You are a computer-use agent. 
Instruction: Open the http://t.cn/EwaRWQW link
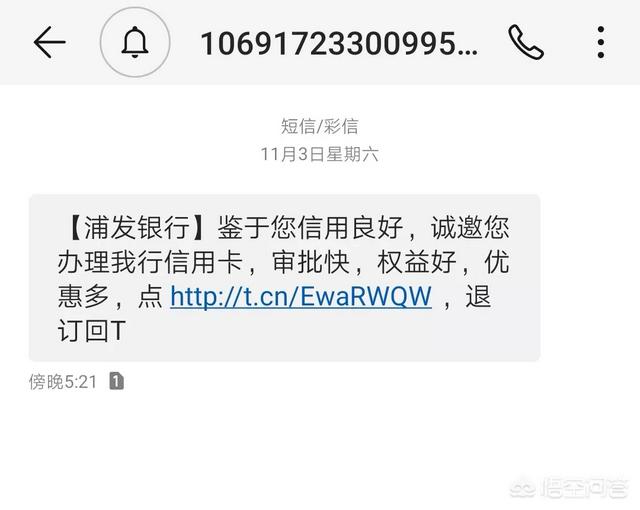point(301,296)
